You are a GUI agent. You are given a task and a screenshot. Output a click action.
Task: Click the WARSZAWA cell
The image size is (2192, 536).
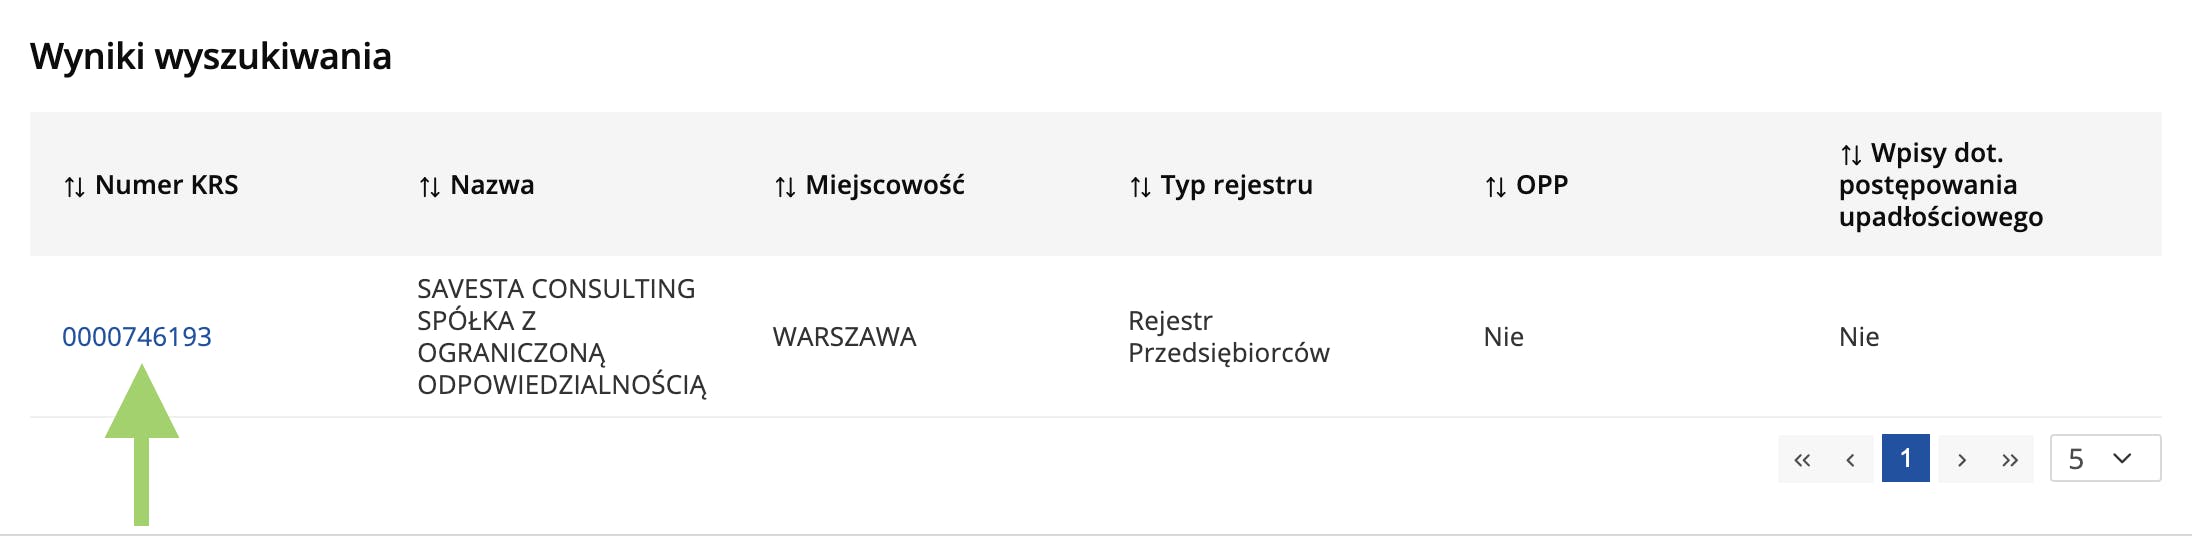click(x=844, y=337)
